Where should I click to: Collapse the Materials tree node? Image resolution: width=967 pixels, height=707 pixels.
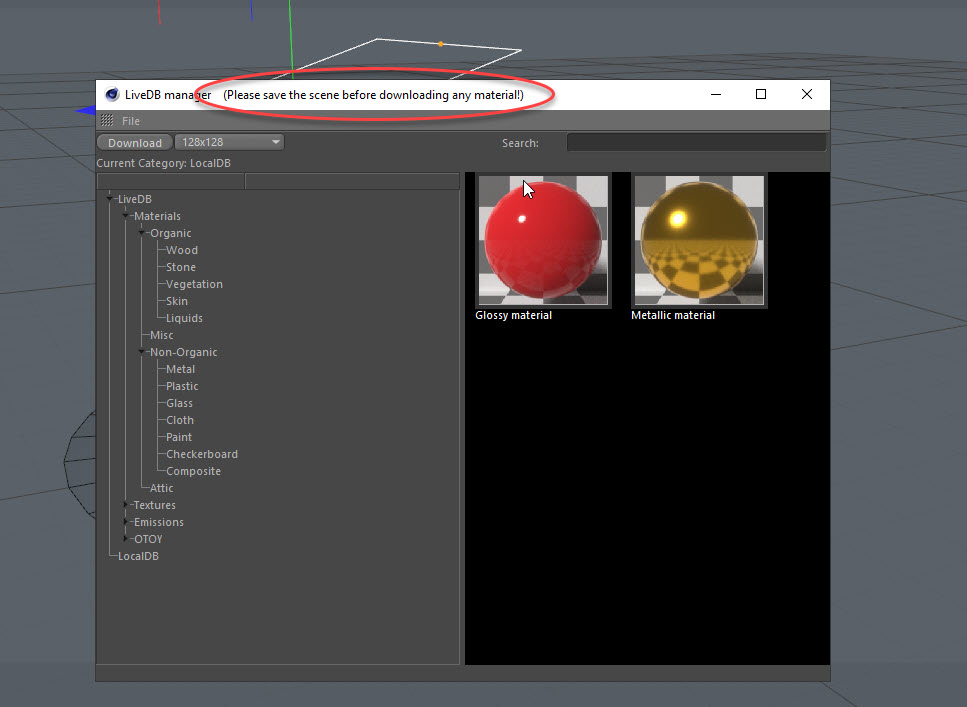(x=126, y=216)
